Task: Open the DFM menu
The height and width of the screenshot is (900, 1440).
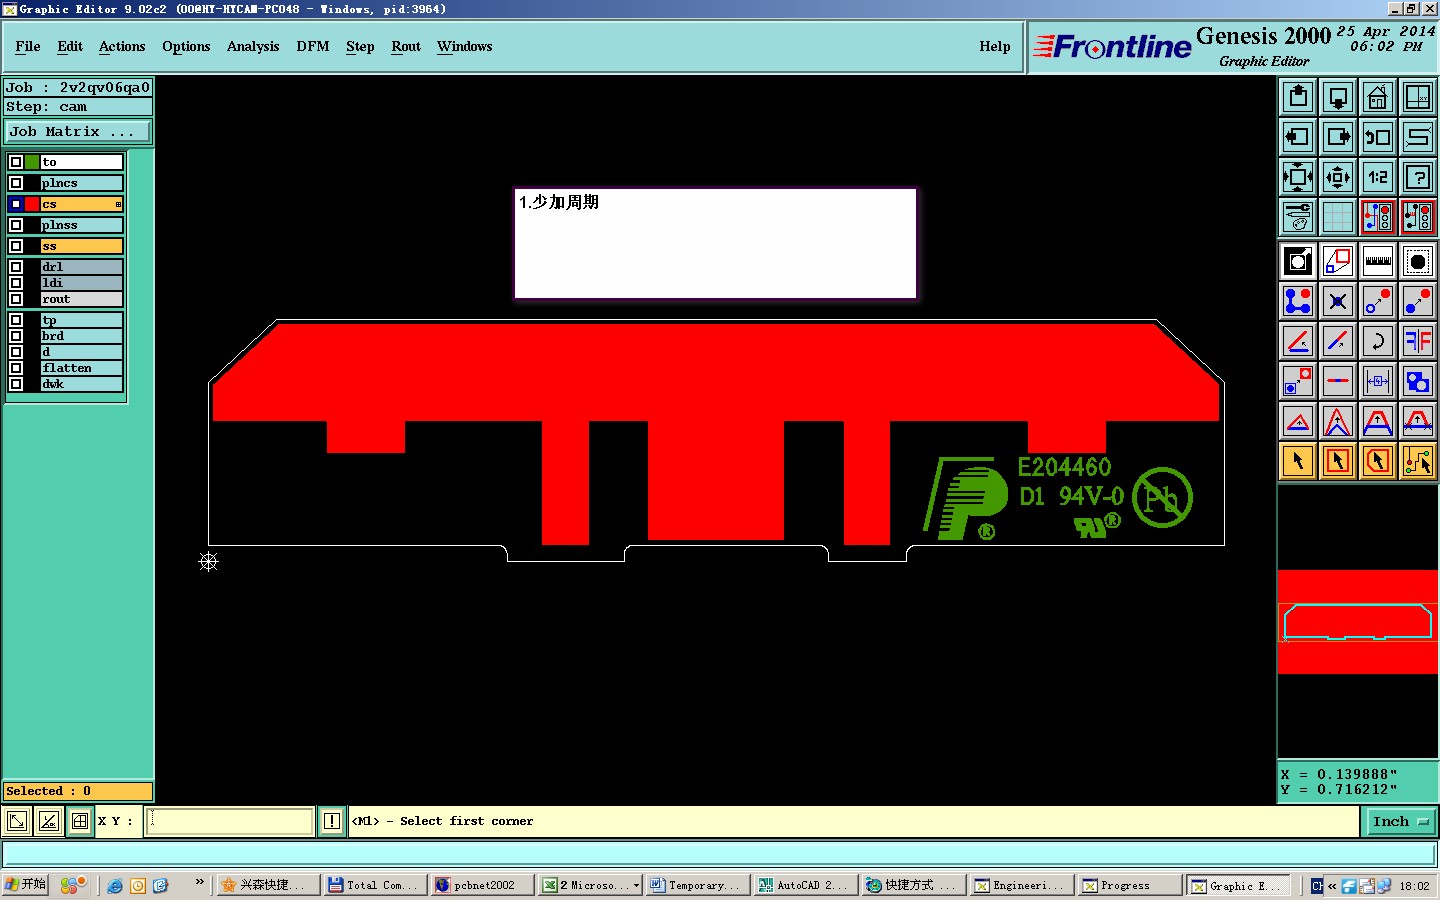Action: (313, 47)
